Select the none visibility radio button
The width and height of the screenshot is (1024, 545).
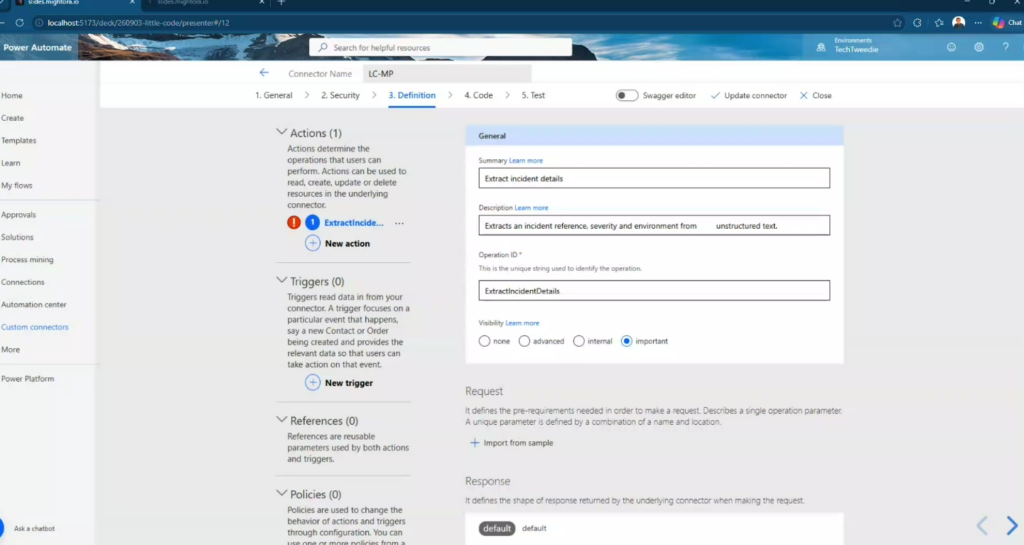pyautogui.click(x=484, y=341)
